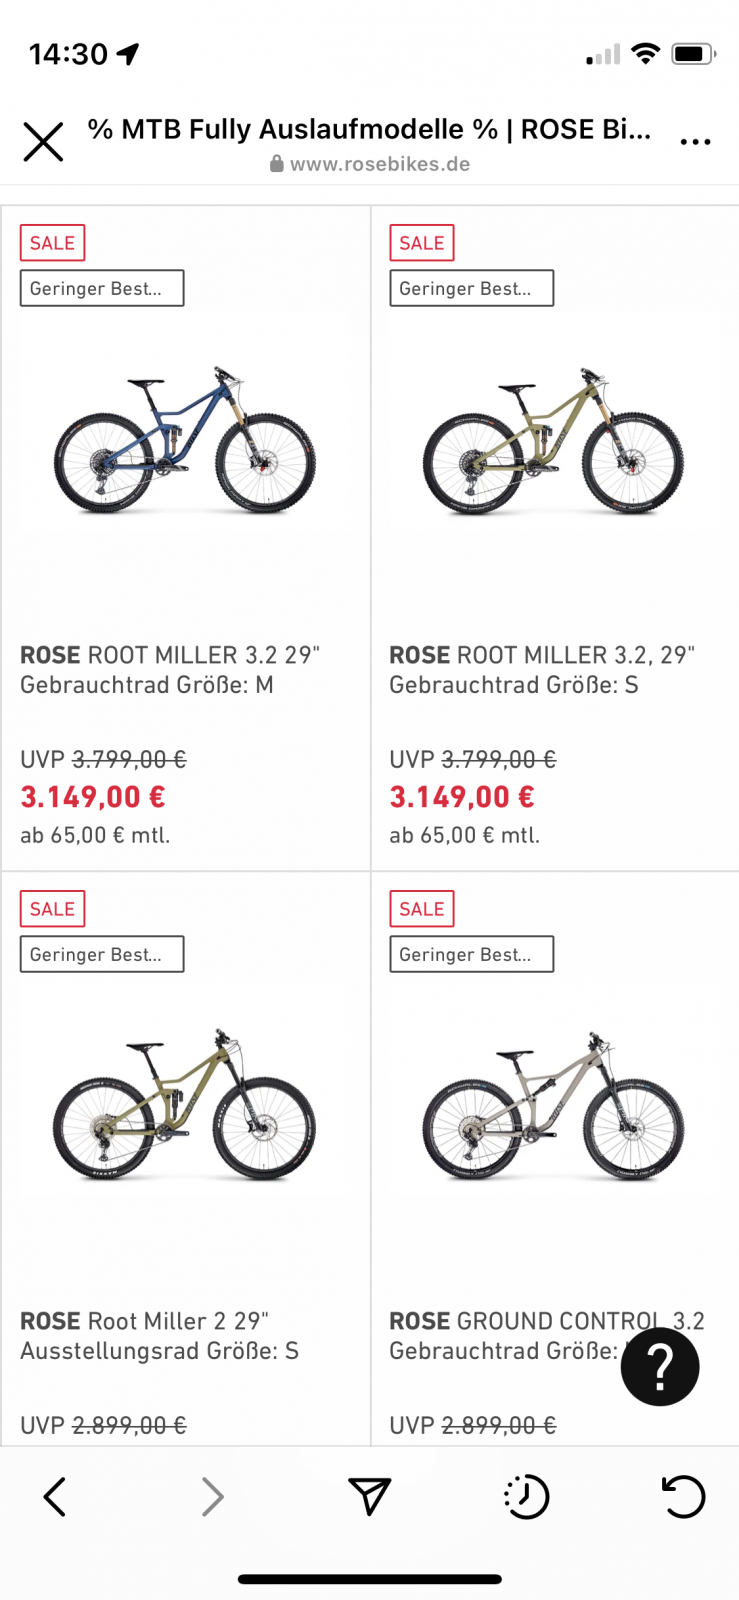Tap SALE badge on the blue Root Miller
The image size is (739, 1600).
tap(52, 243)
